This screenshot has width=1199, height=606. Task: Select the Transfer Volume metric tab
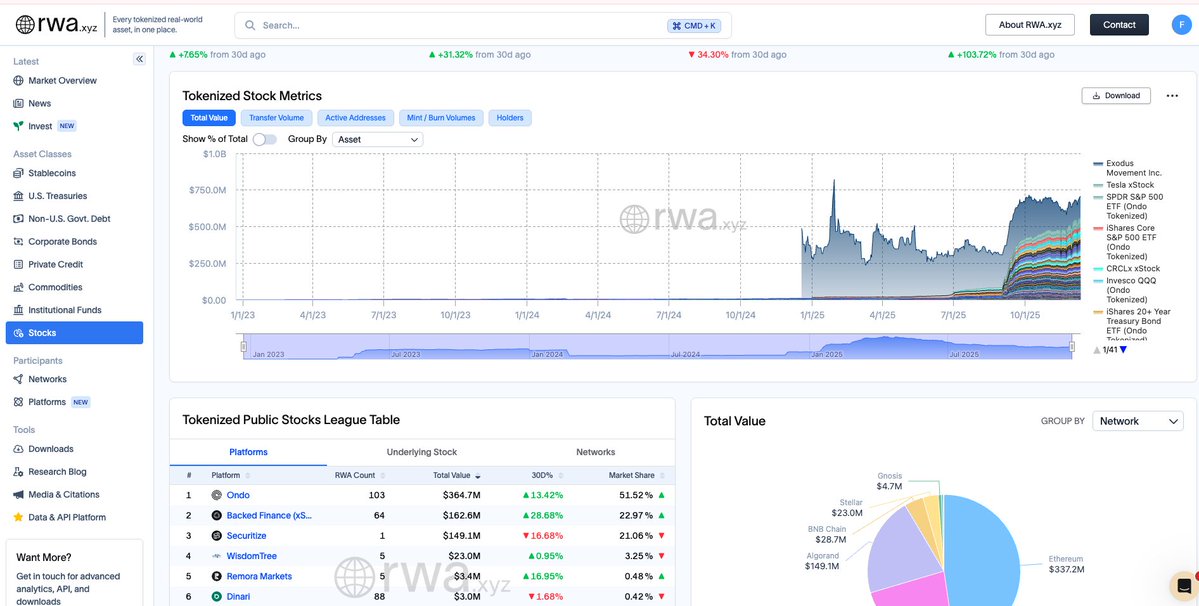(277, 118)
